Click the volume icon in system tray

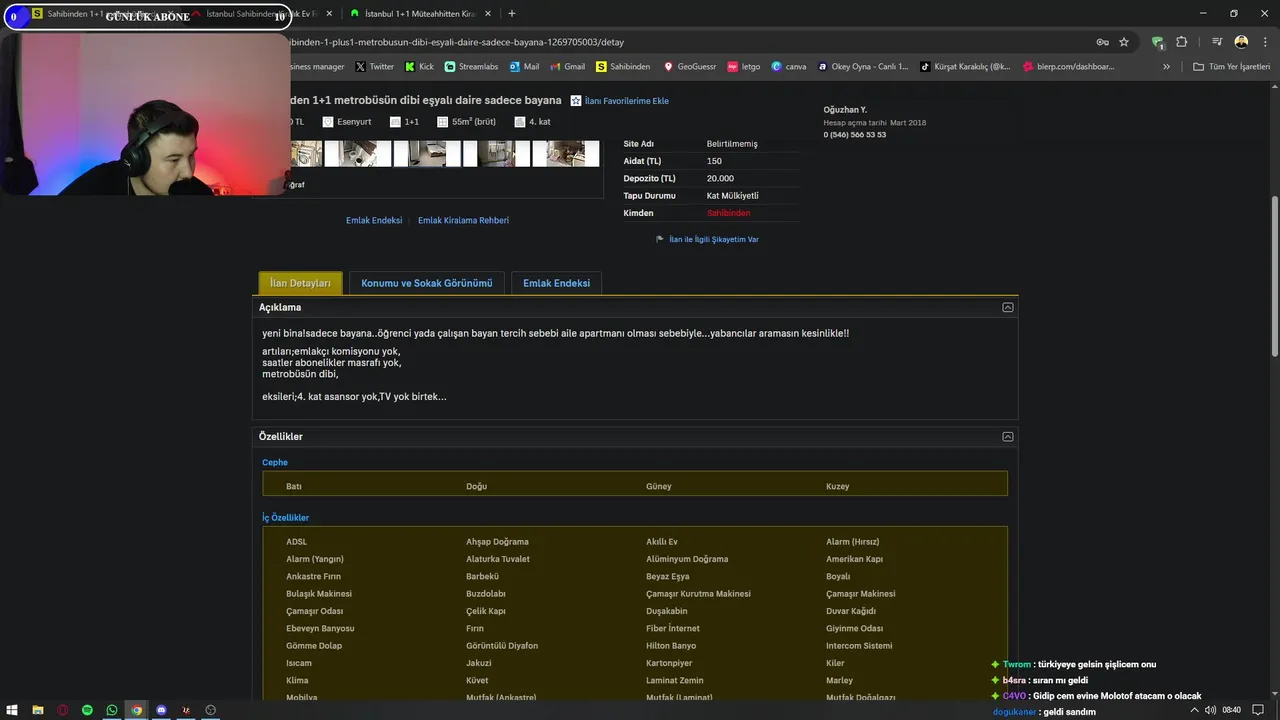[1210, 710]
